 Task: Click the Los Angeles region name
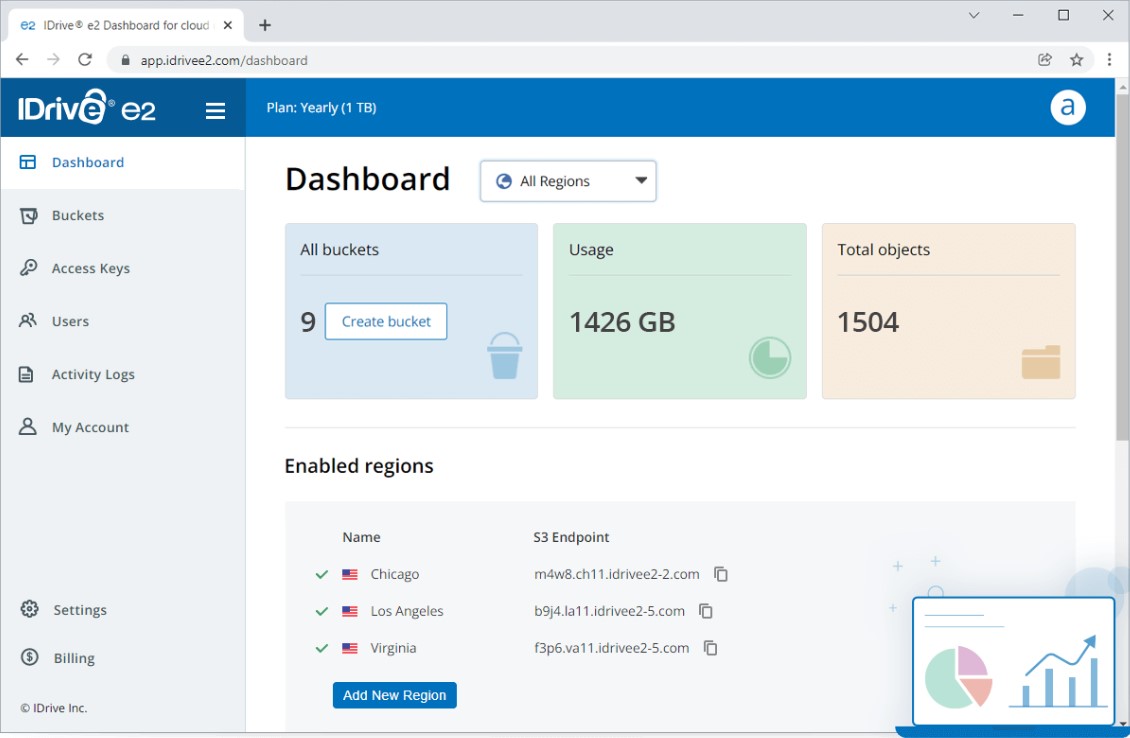click(x=406, y=611)
